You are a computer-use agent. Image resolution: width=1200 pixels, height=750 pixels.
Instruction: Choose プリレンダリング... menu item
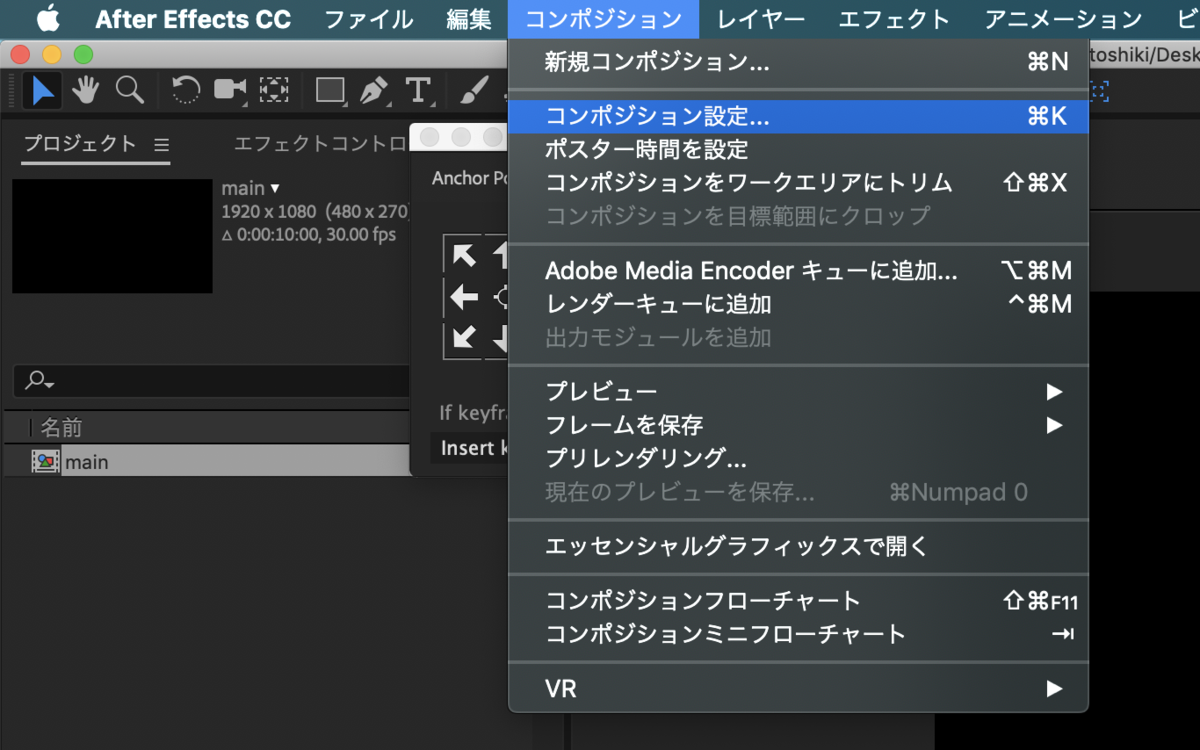tap(798, 458)
